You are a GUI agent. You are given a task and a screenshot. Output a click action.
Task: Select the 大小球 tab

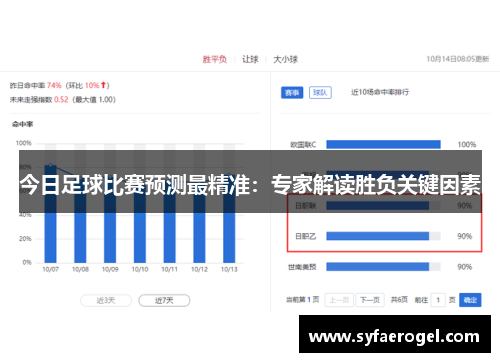tap(285, 59)
